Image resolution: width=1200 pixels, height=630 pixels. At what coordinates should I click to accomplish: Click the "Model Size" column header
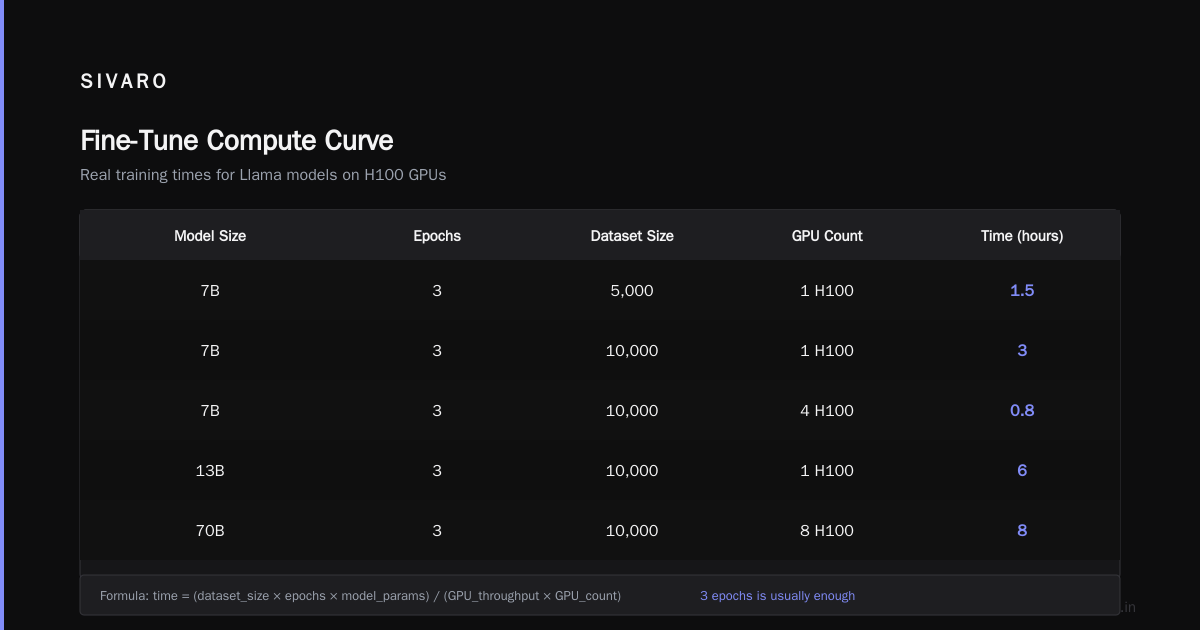[210, 236]
